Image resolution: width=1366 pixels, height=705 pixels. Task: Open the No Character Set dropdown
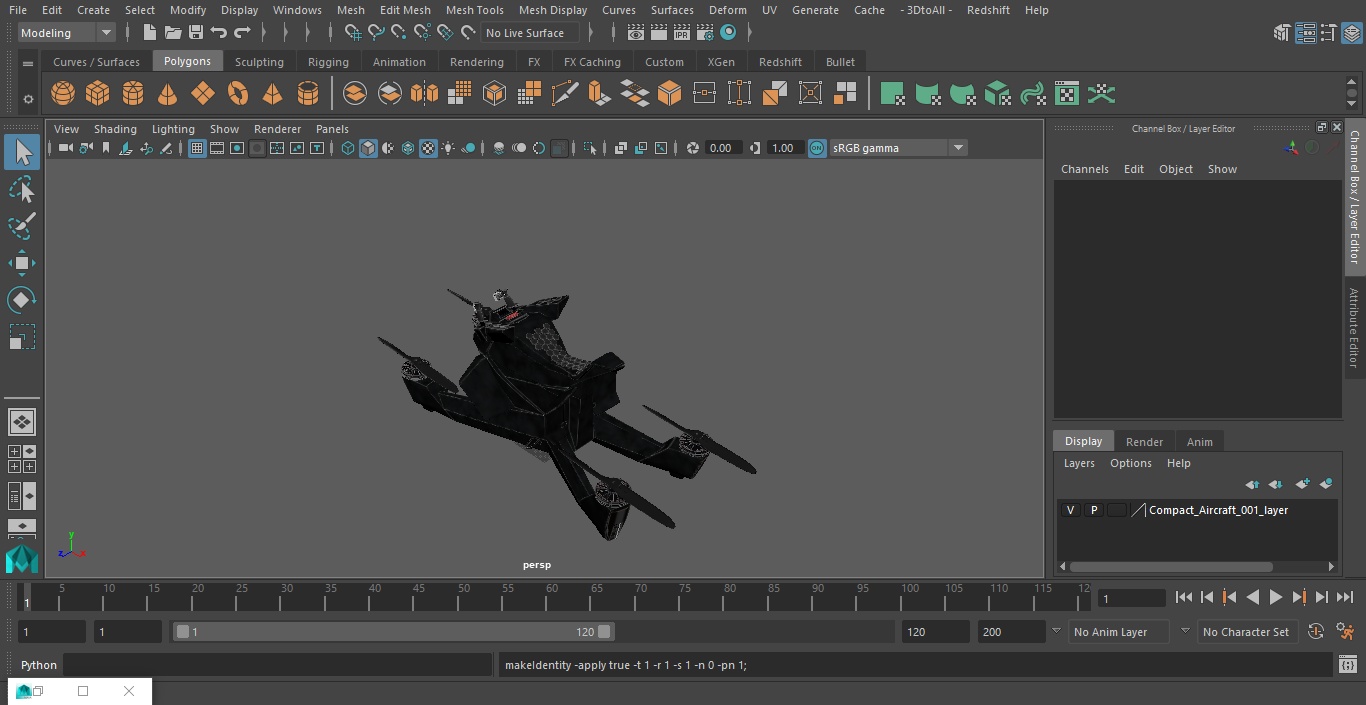pos(1248,632)
